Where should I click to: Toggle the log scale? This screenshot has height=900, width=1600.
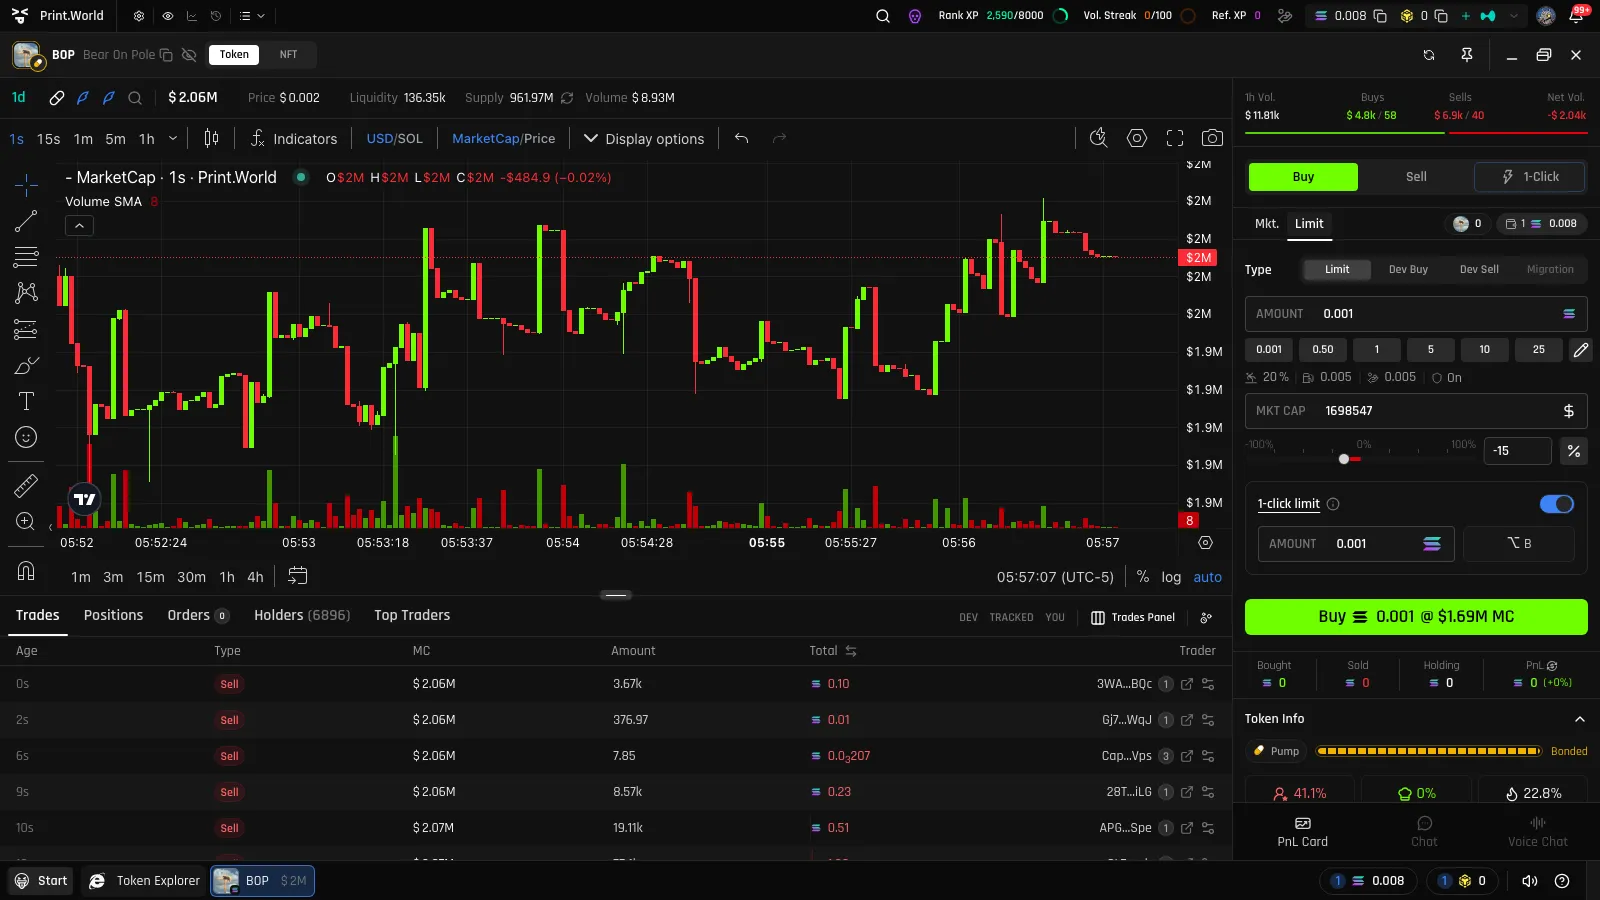click(1171, 577)
